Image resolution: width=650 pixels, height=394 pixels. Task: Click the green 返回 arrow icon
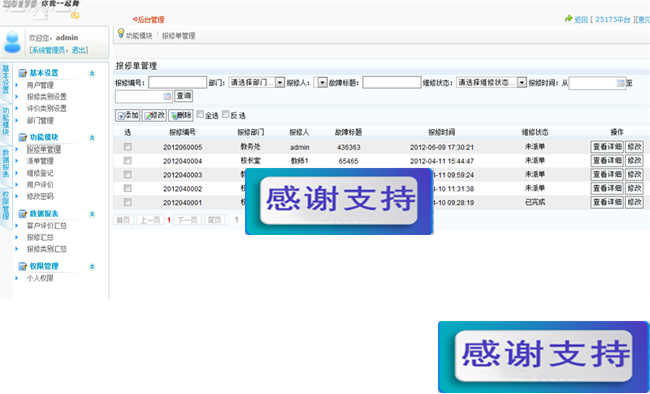[x=569, y=19]
